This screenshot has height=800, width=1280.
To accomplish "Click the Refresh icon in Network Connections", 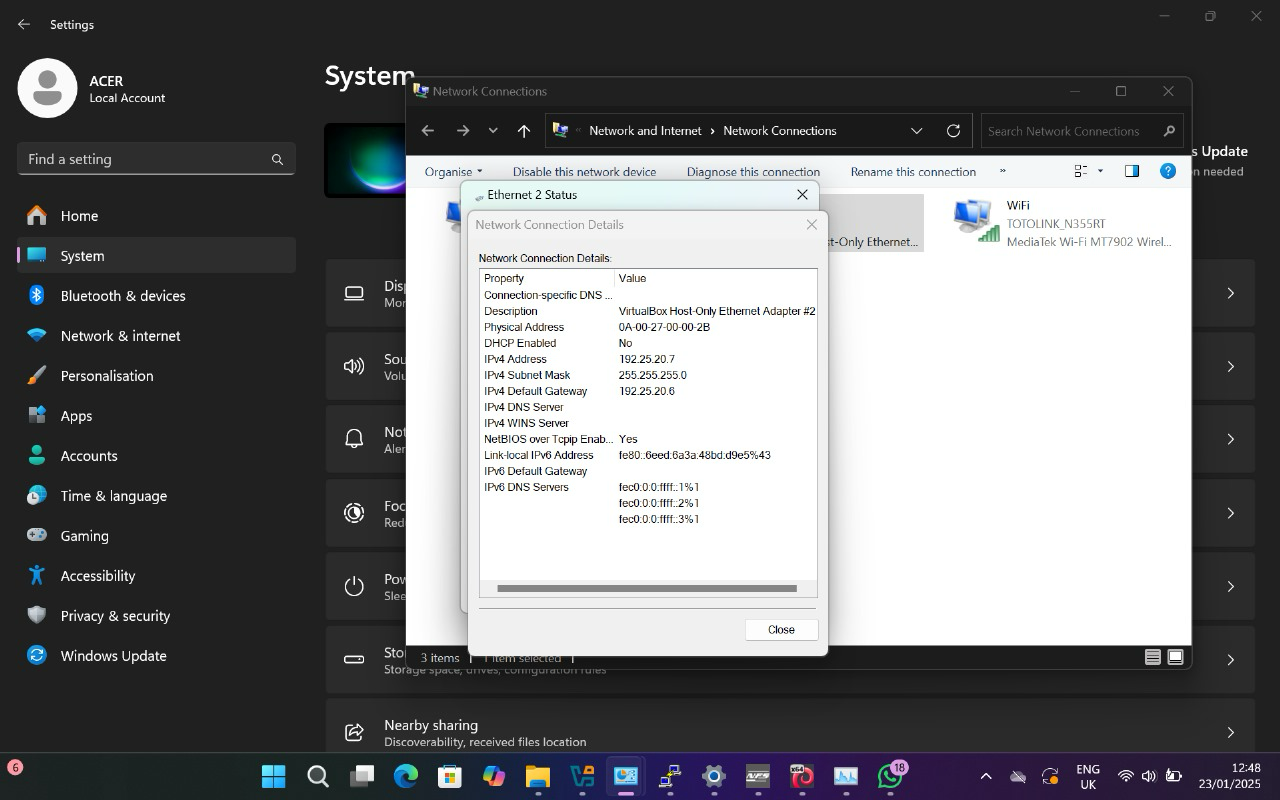I will [x=953, y=131].
